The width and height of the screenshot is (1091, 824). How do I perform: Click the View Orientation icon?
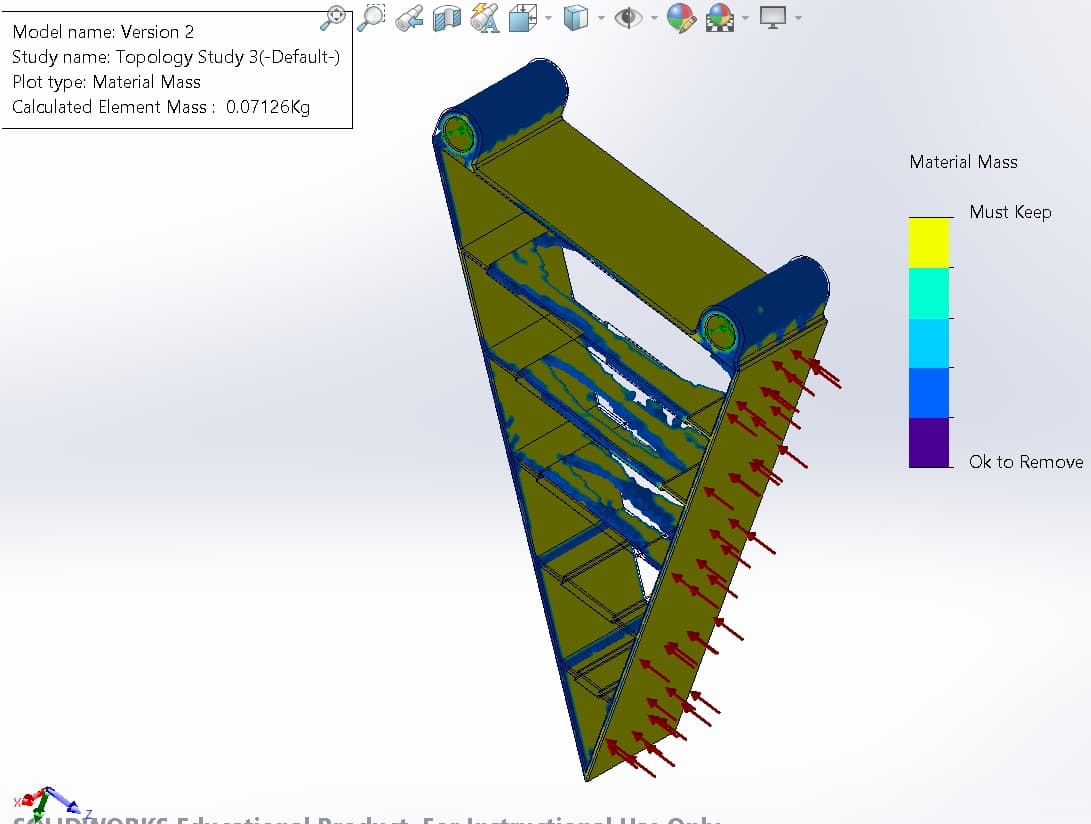[523, 17]
